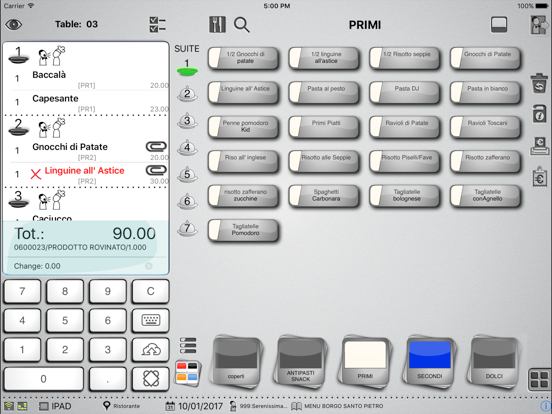Tap the keyboard icon on keypad
The image size is (552, 414).
pyautogui.click(x=150, y=320)
